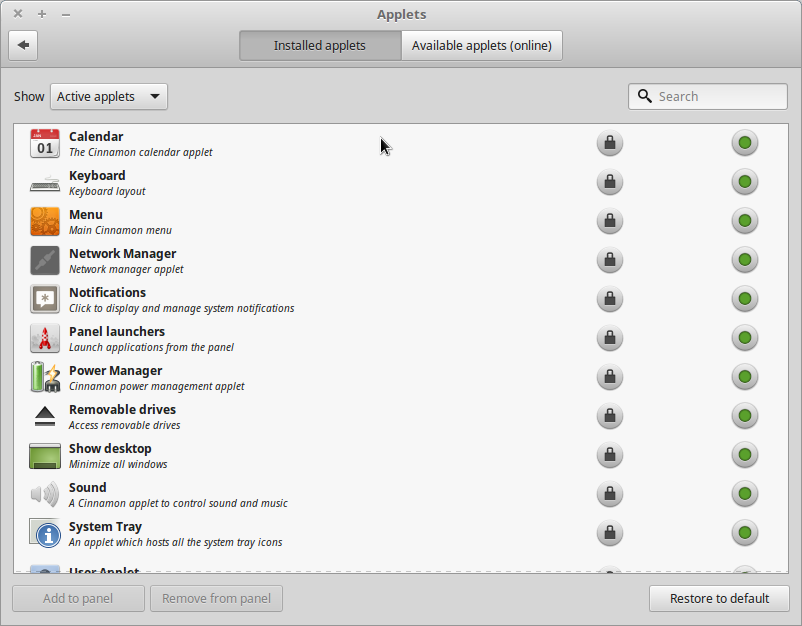Toggle green status indicator for Network Manager

[x=745, y=260]
